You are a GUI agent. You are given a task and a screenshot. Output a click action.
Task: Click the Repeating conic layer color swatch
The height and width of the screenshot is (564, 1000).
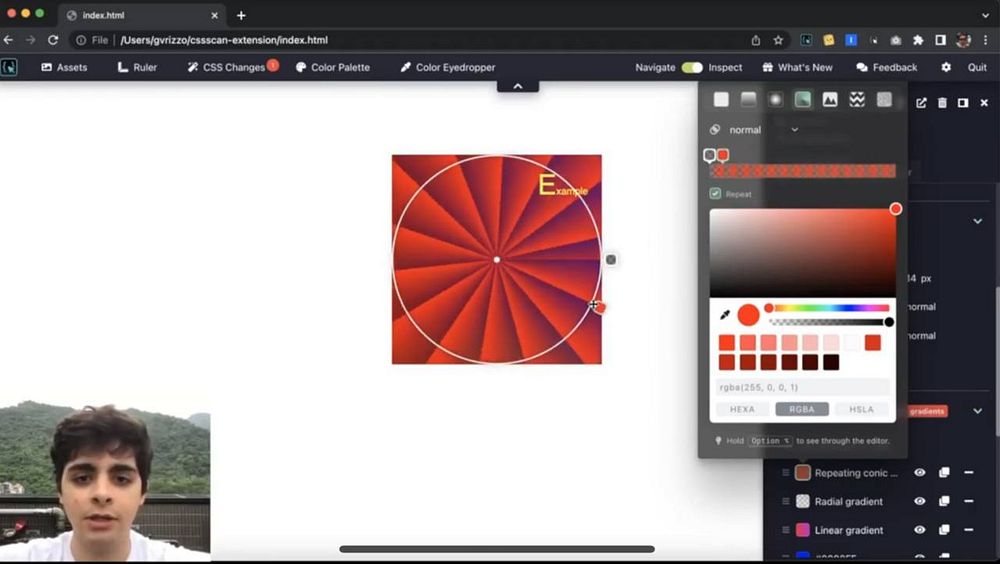click(802, 473)
